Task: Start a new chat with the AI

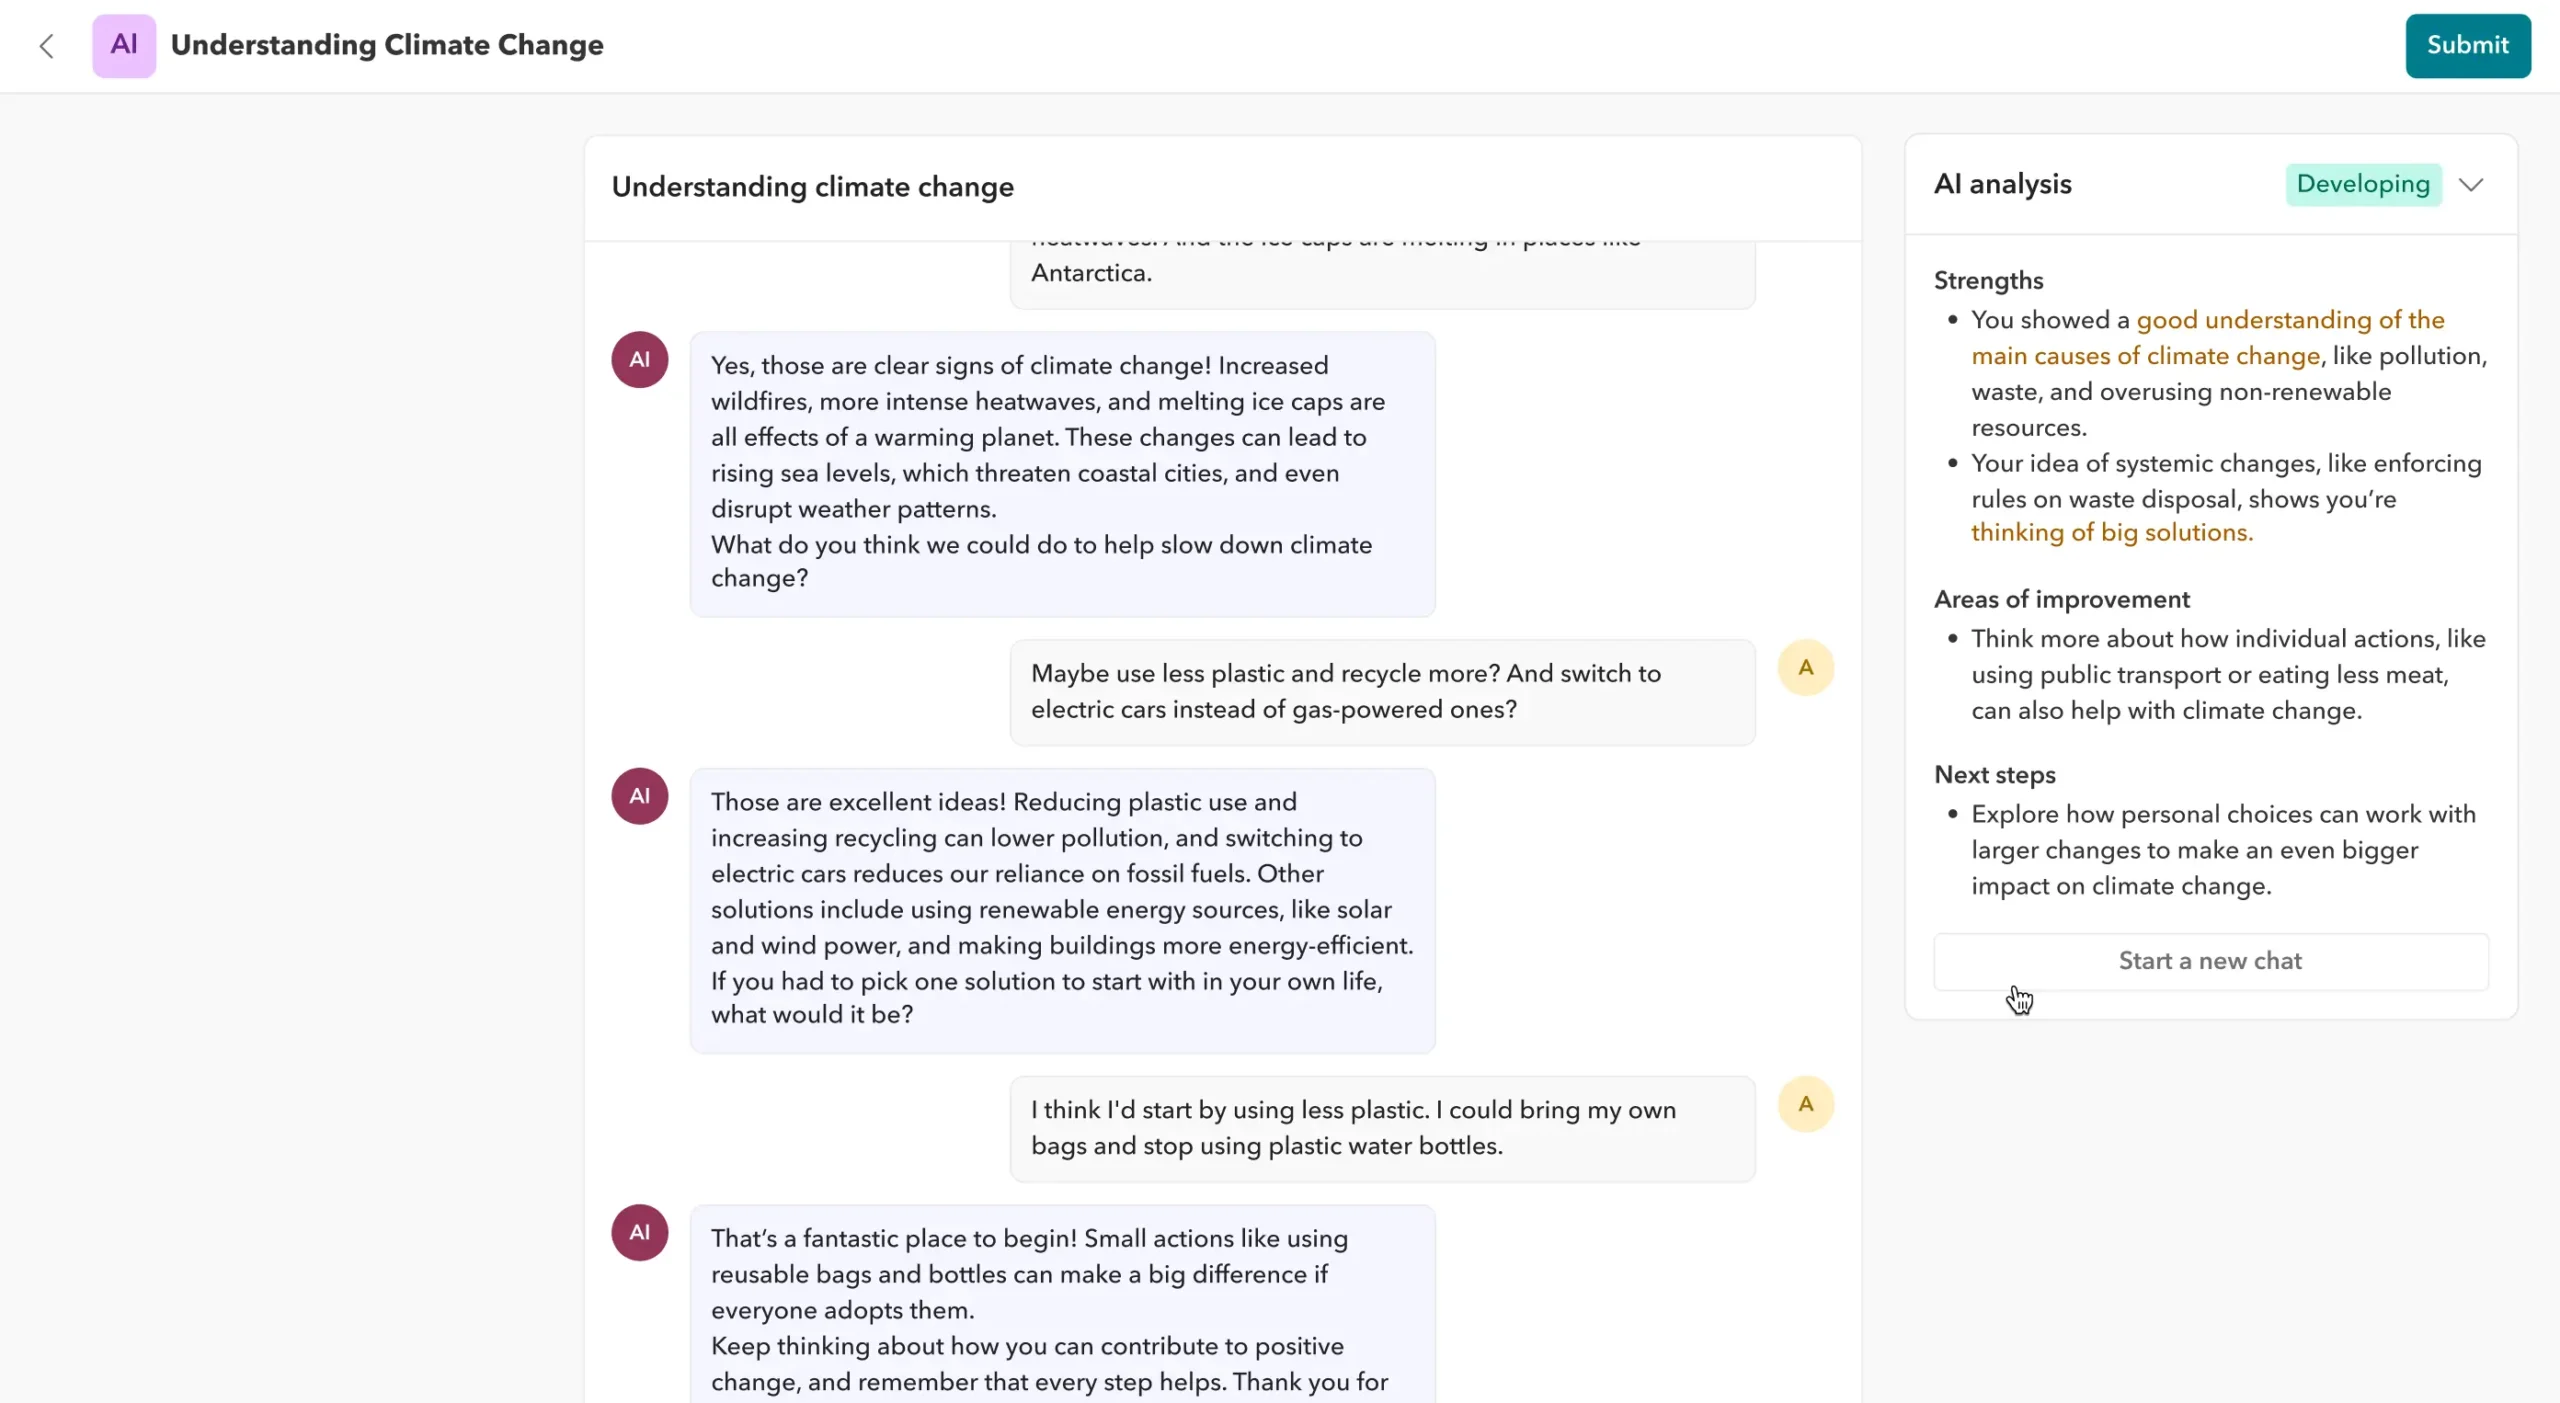Action: tap(2208, 960)
